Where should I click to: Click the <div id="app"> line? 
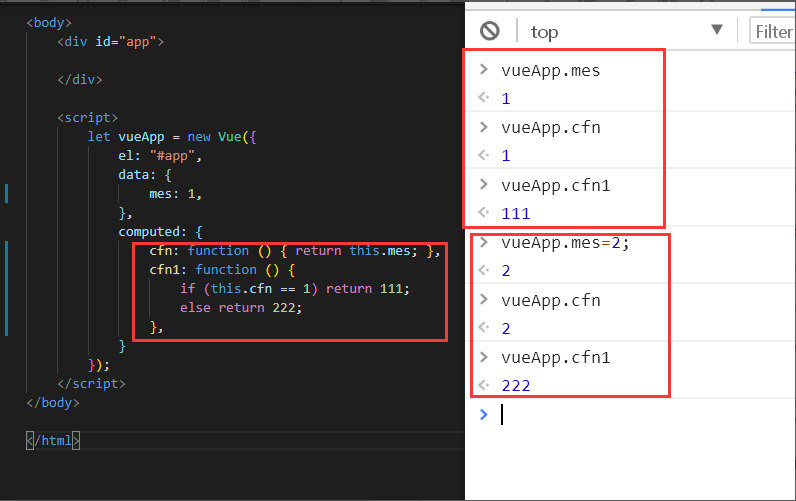click(111, 42)
